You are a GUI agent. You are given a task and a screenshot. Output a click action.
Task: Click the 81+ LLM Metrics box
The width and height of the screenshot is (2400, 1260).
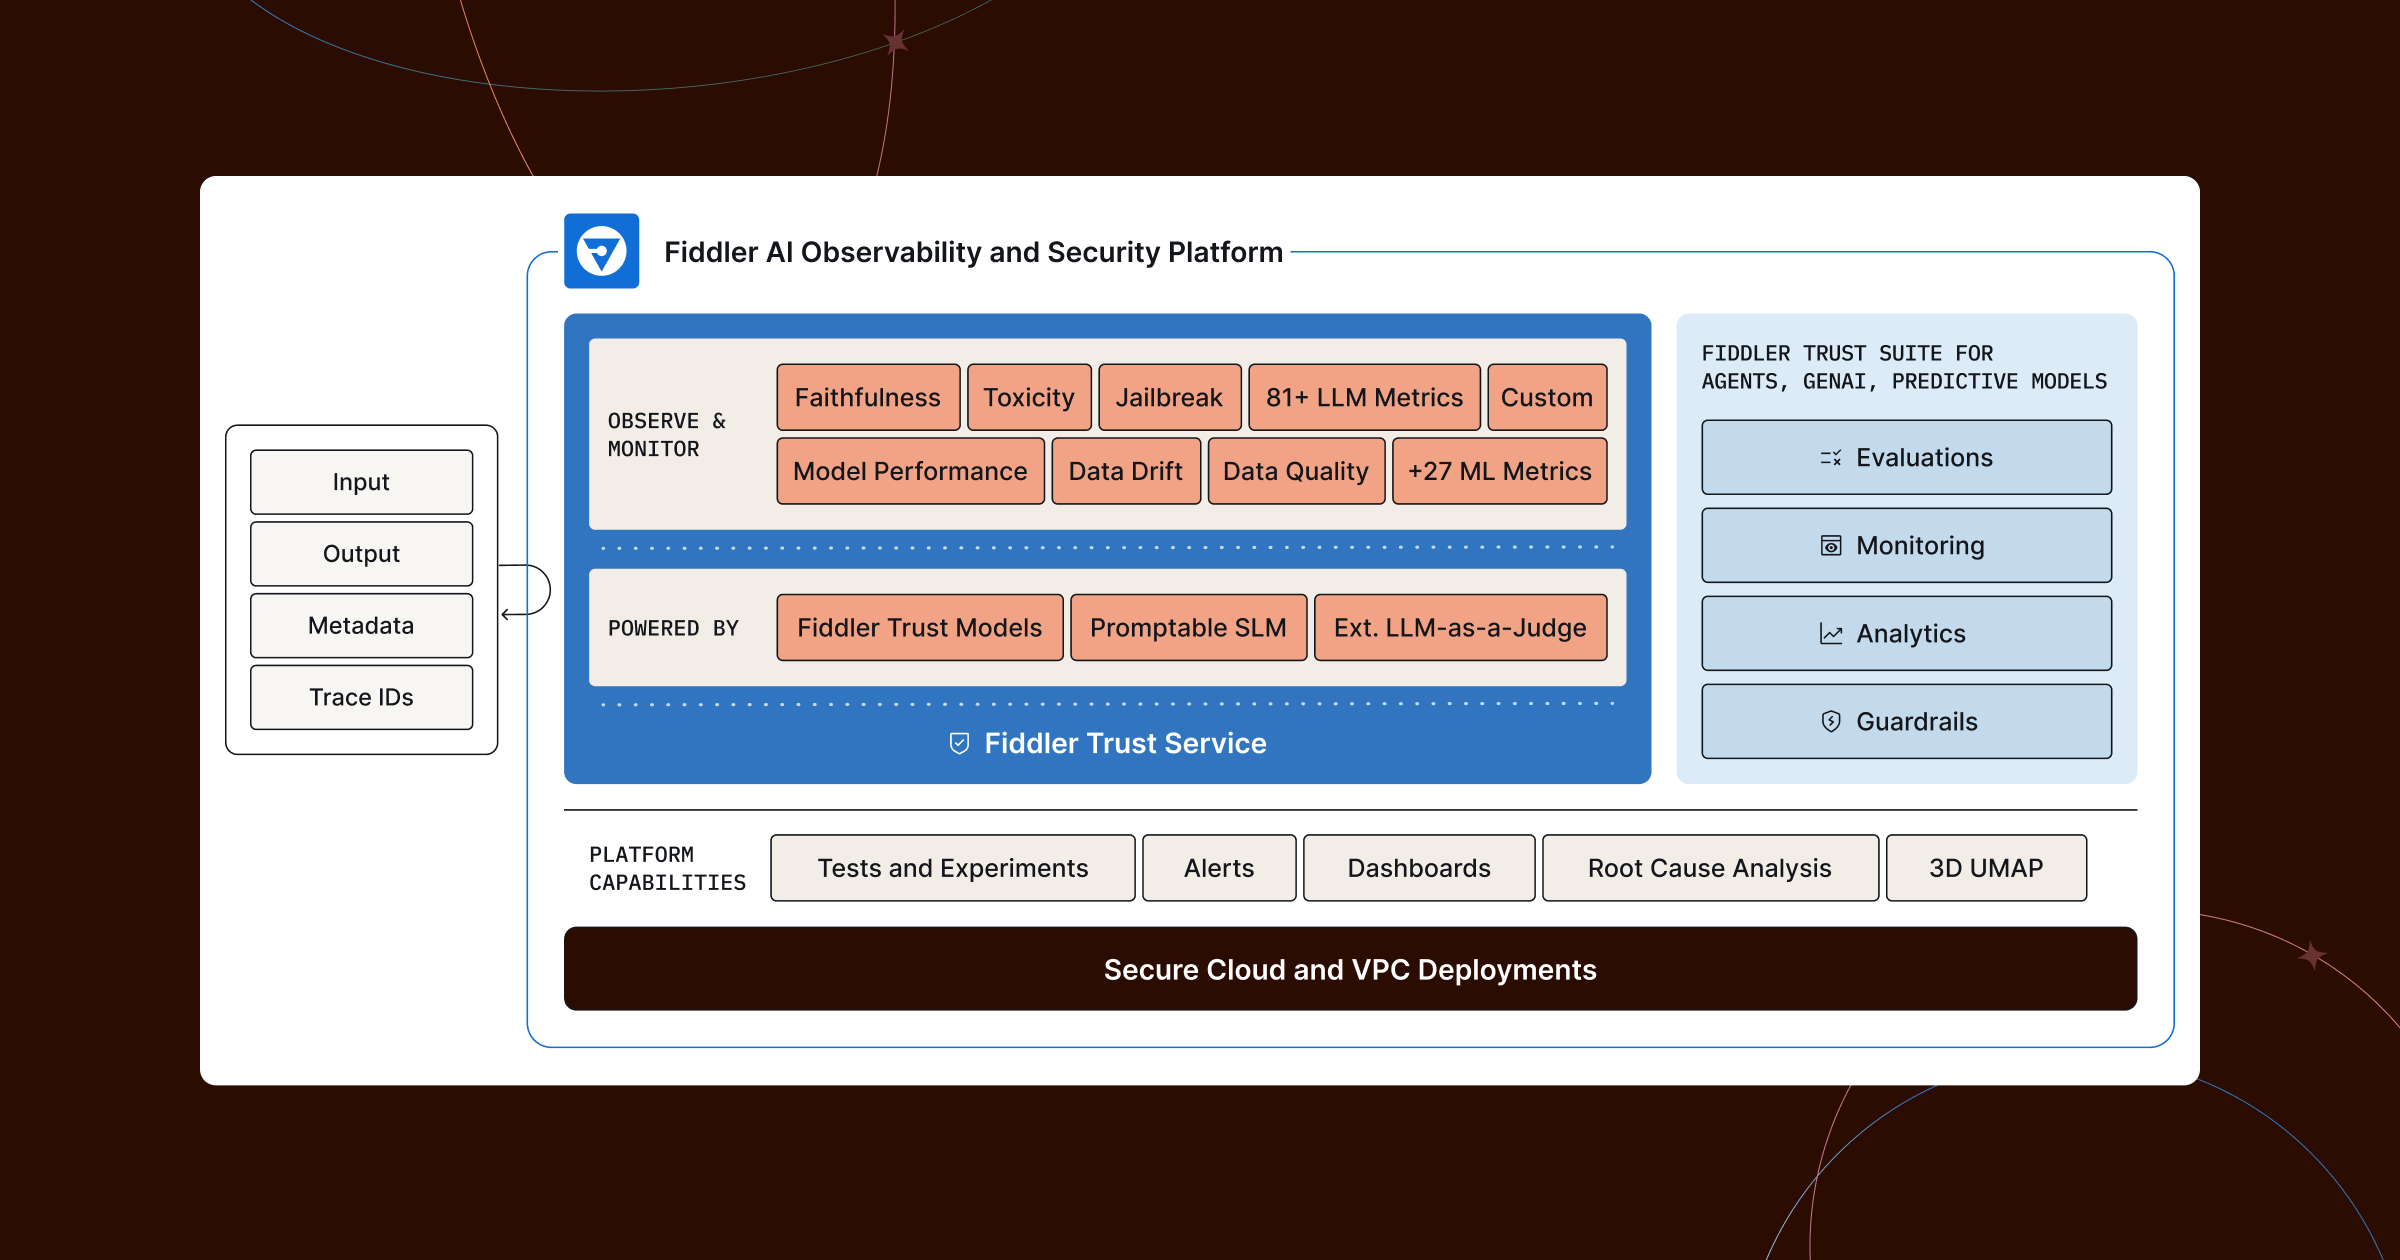point(1364,397)
